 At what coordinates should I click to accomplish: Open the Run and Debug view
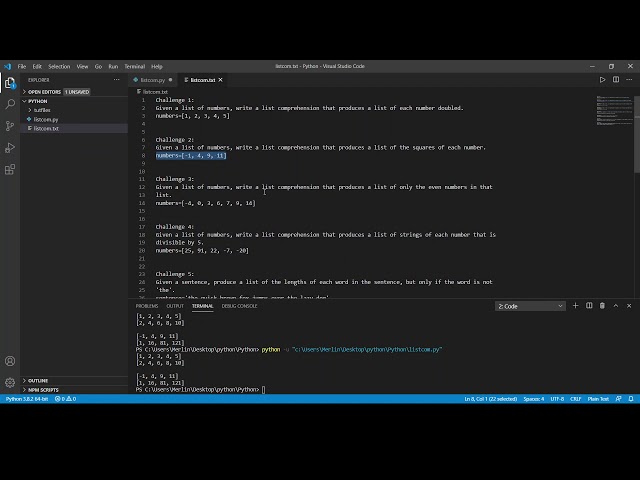point(10,147)
